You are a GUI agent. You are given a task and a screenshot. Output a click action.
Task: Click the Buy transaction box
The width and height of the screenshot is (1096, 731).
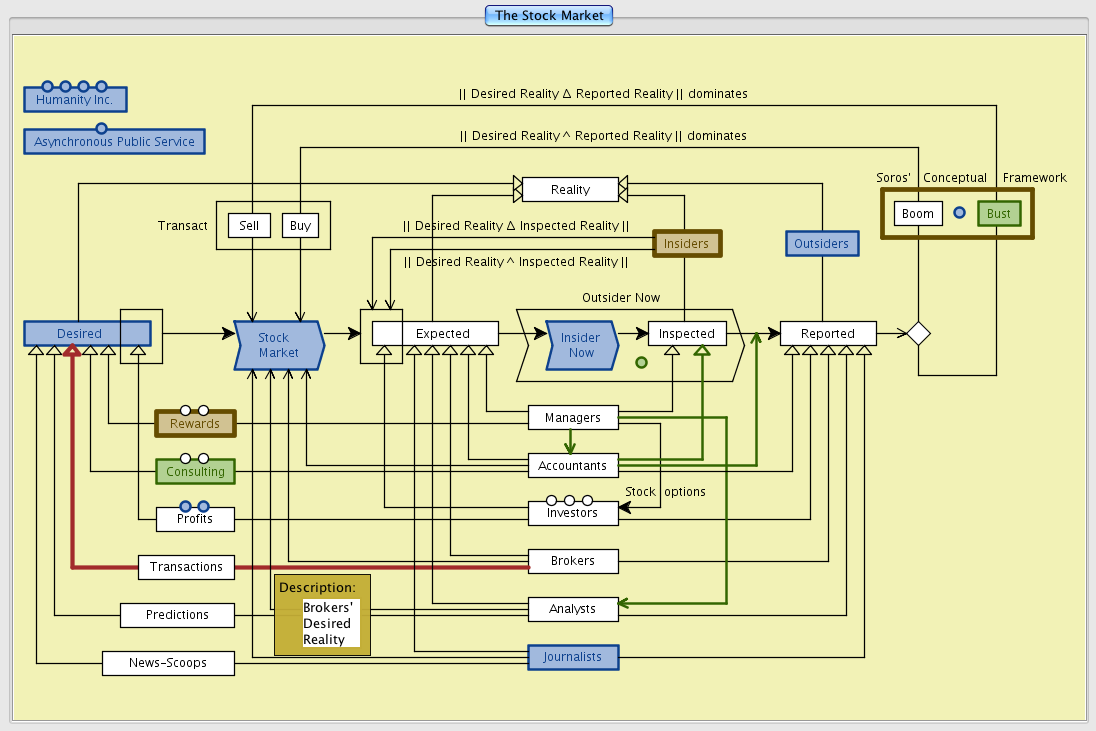coord(300,226)
